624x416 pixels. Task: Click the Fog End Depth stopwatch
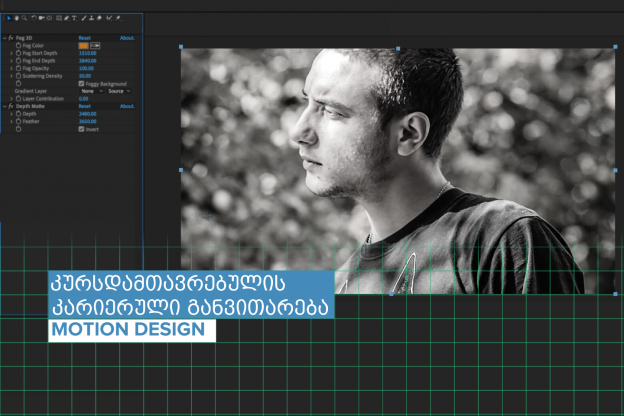[x=18, y=61]
